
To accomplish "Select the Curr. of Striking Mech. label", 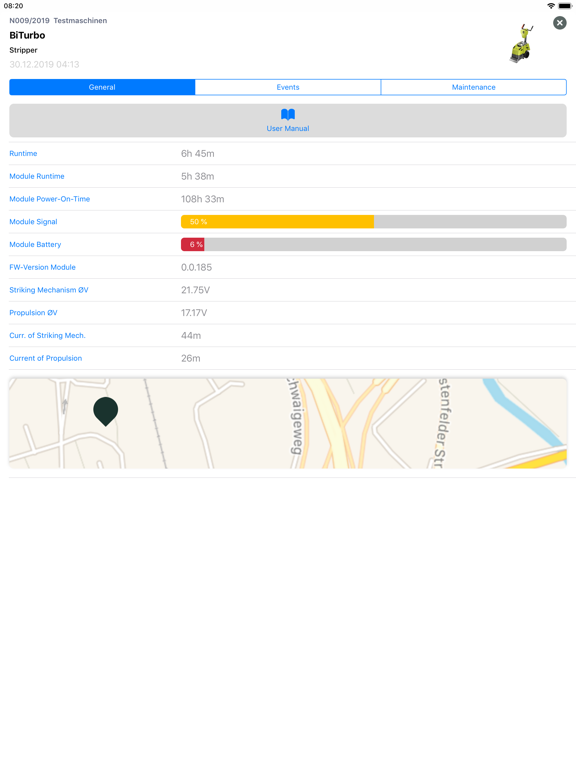I will coord(48,336).
